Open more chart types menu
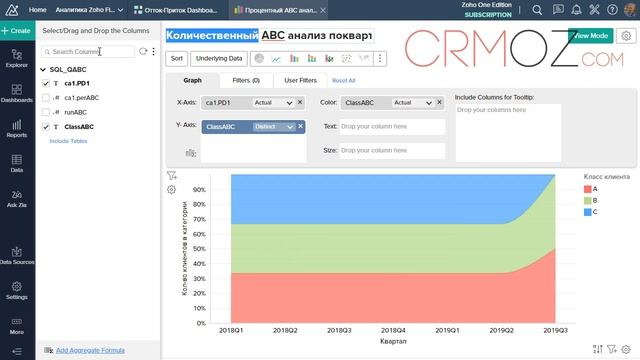 pos(380,59)
